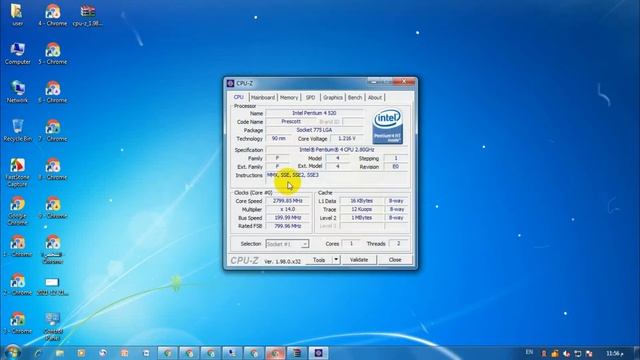
Task: Switch to the About tab
Action: tap(375, 98)
